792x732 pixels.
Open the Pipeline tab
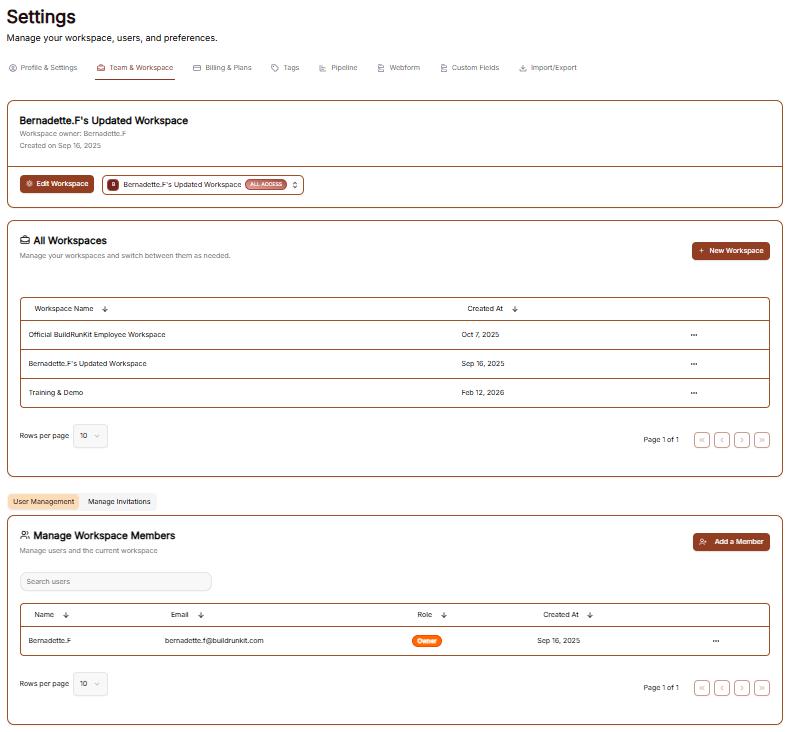click(x=338, y=68)
